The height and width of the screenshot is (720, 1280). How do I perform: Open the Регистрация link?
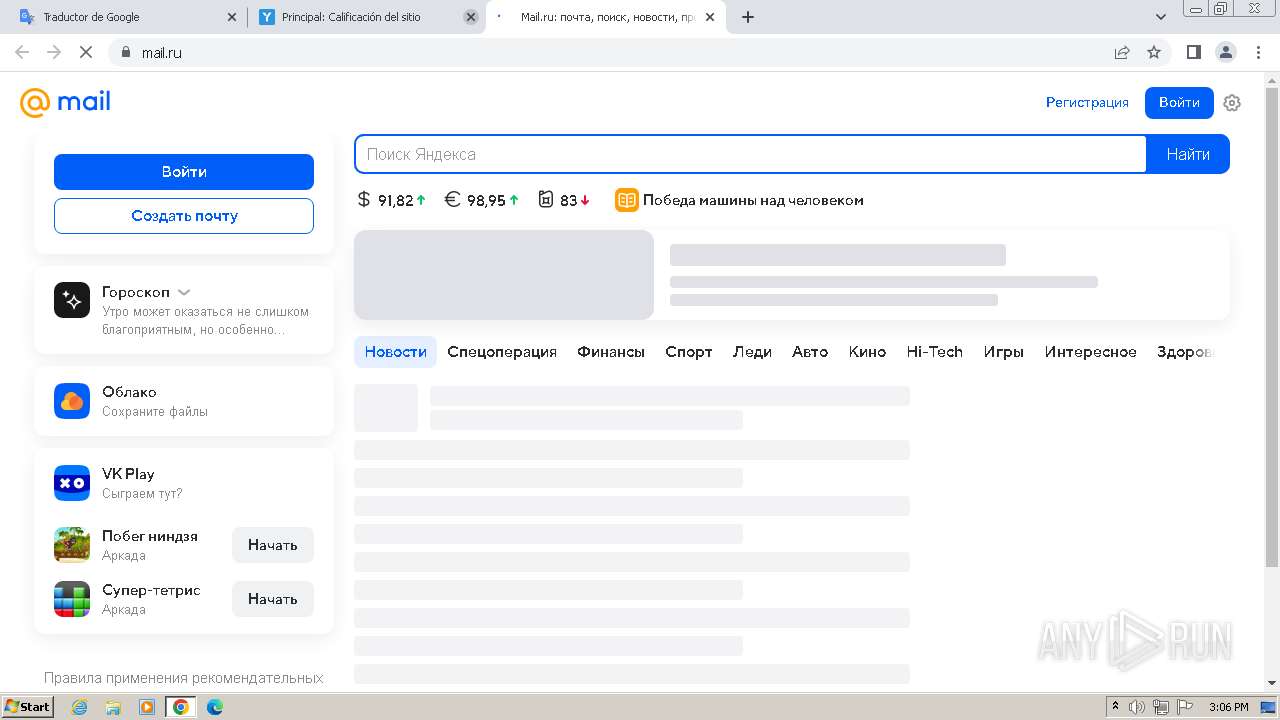click(x=1087, y=103)
